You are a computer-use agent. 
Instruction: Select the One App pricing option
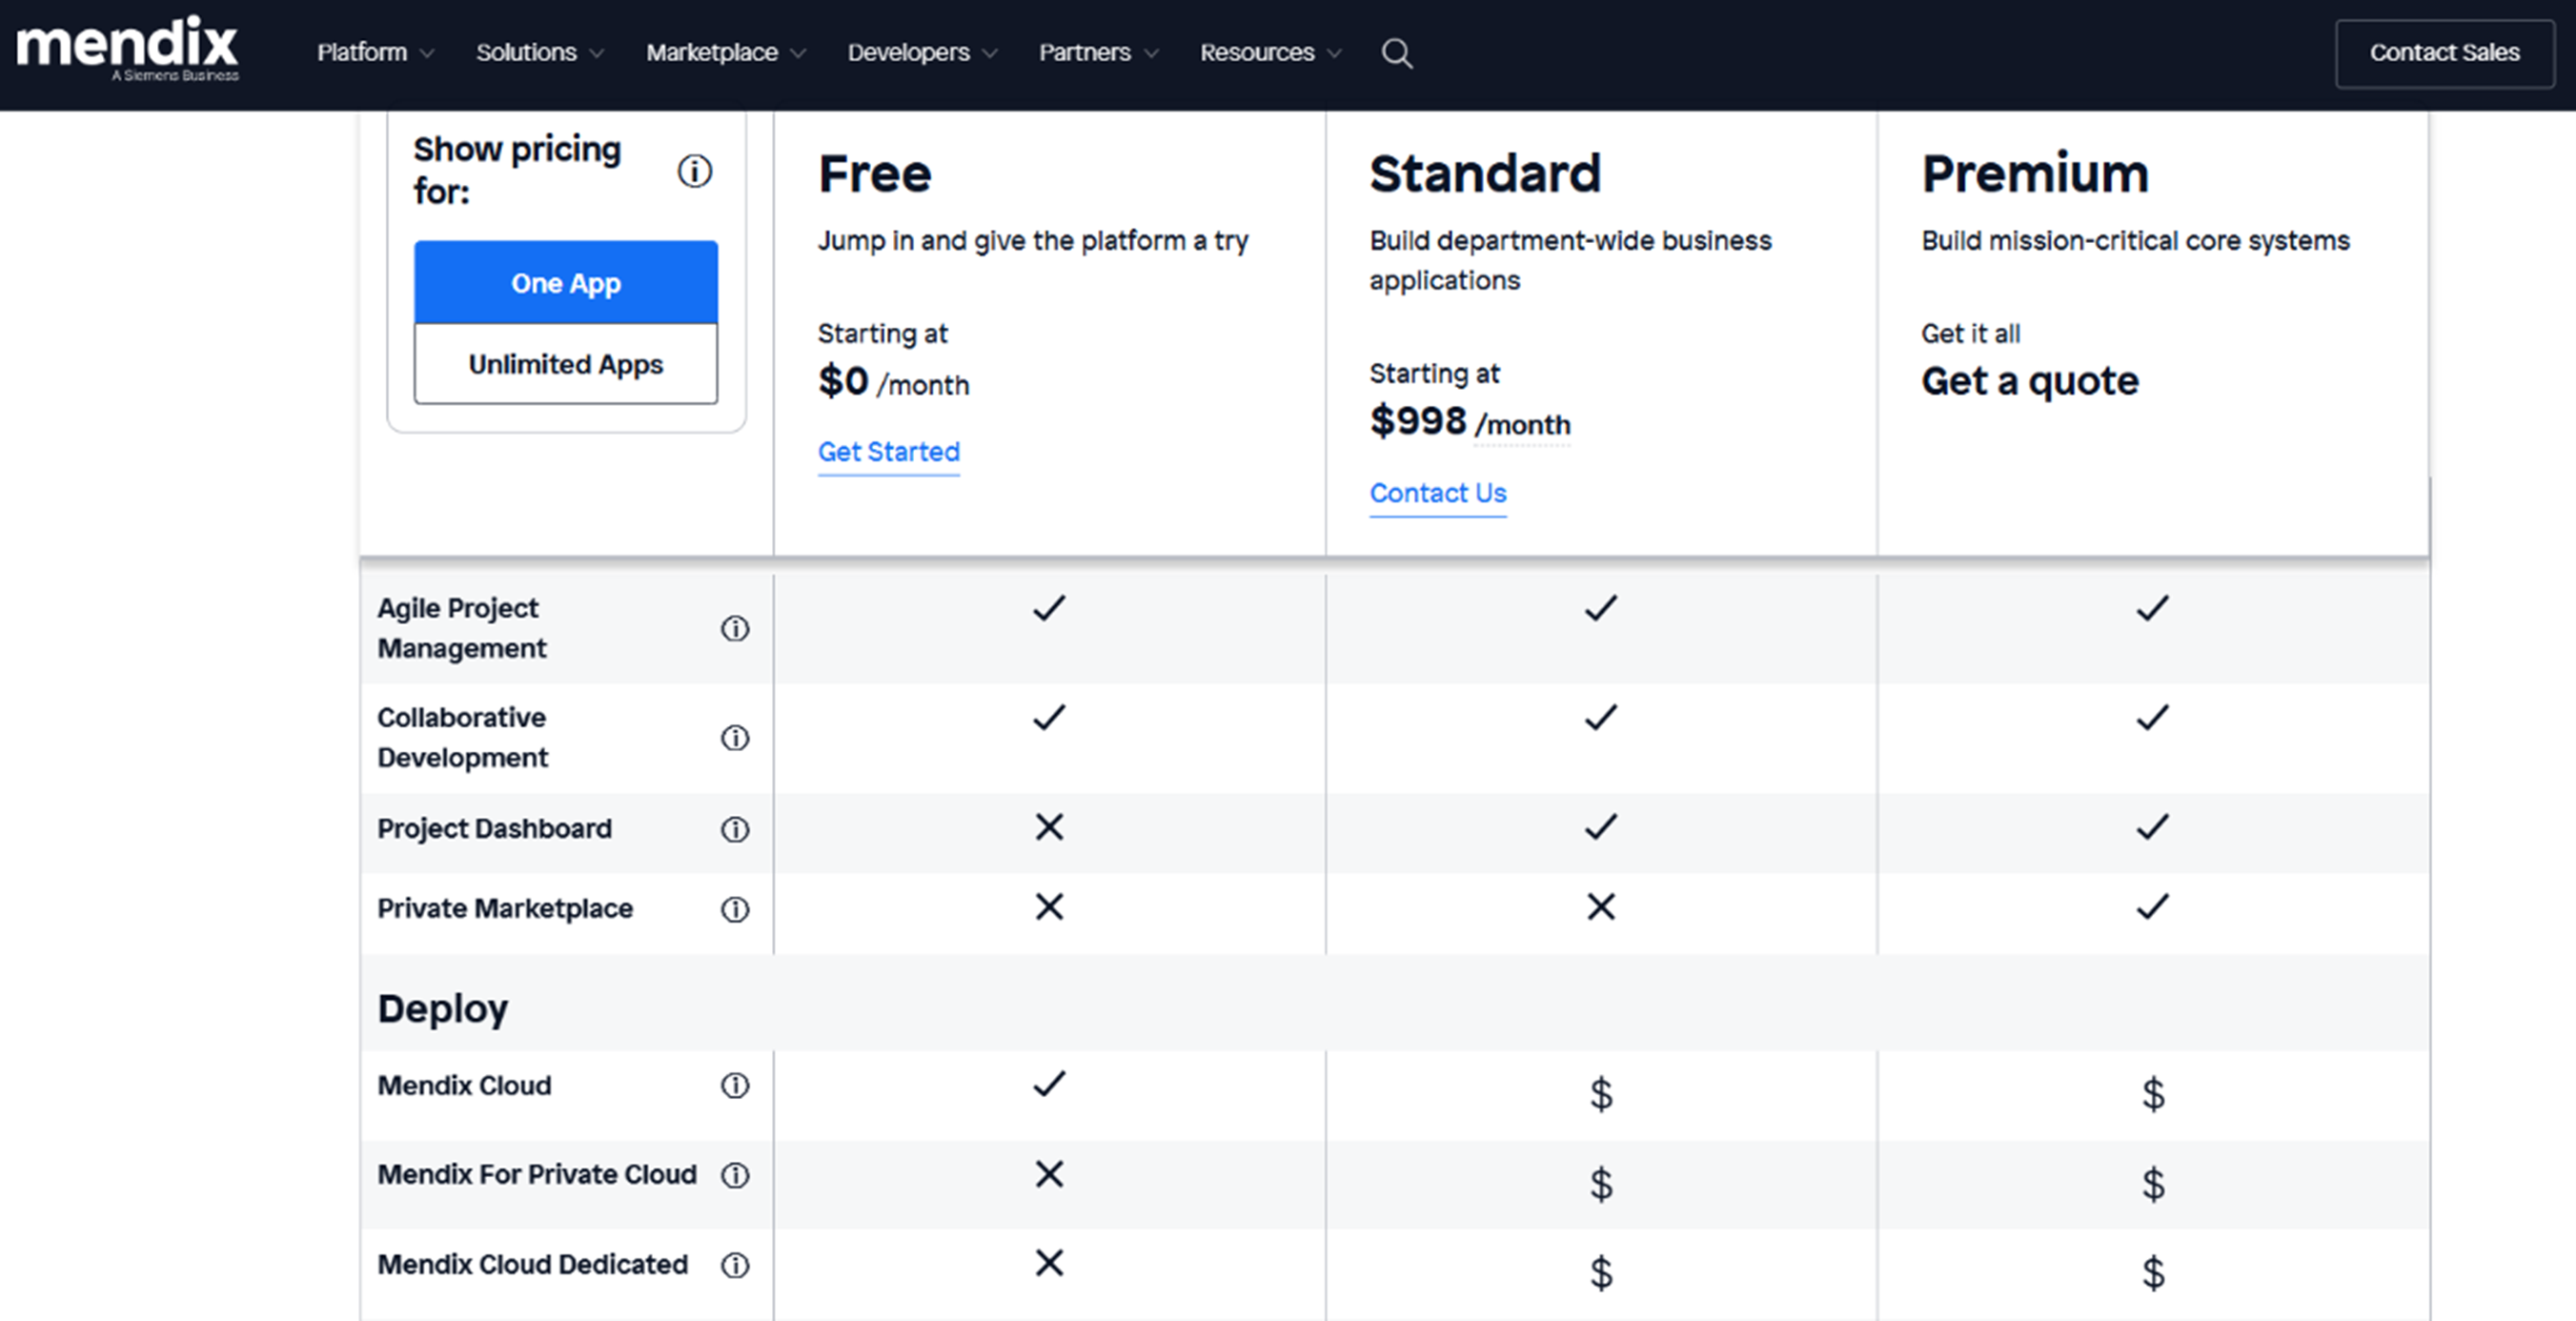(565, 283)
